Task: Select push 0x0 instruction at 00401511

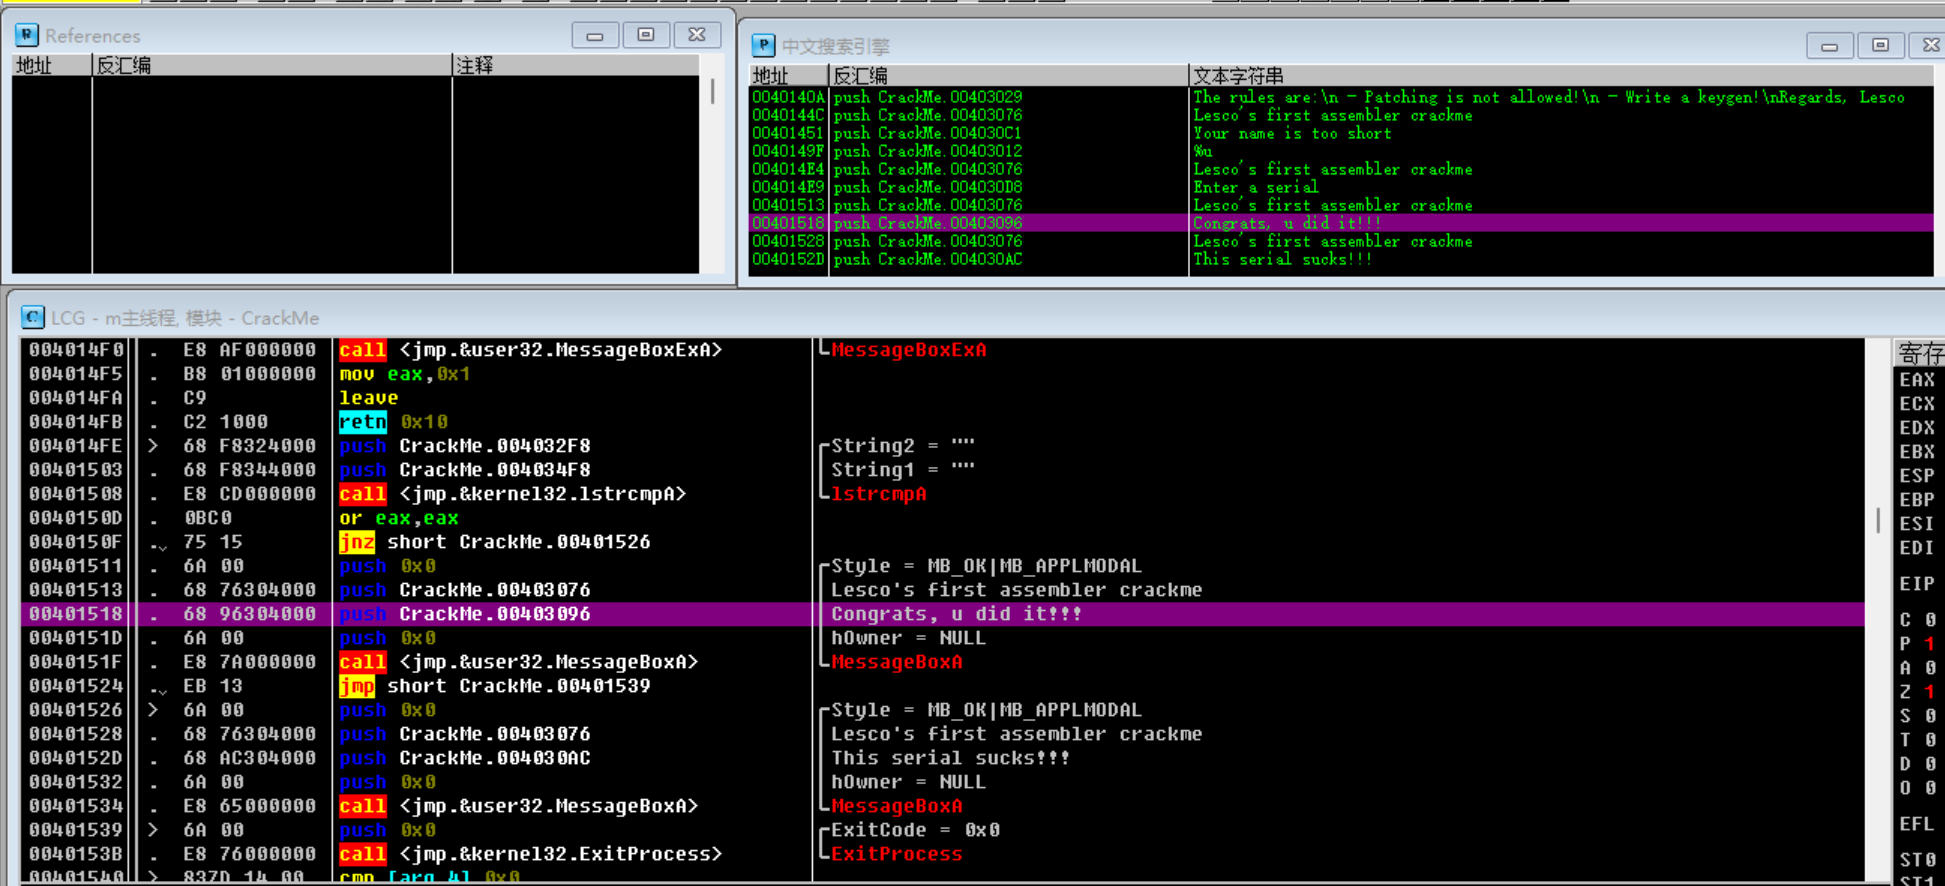Action: coord(942,565)
